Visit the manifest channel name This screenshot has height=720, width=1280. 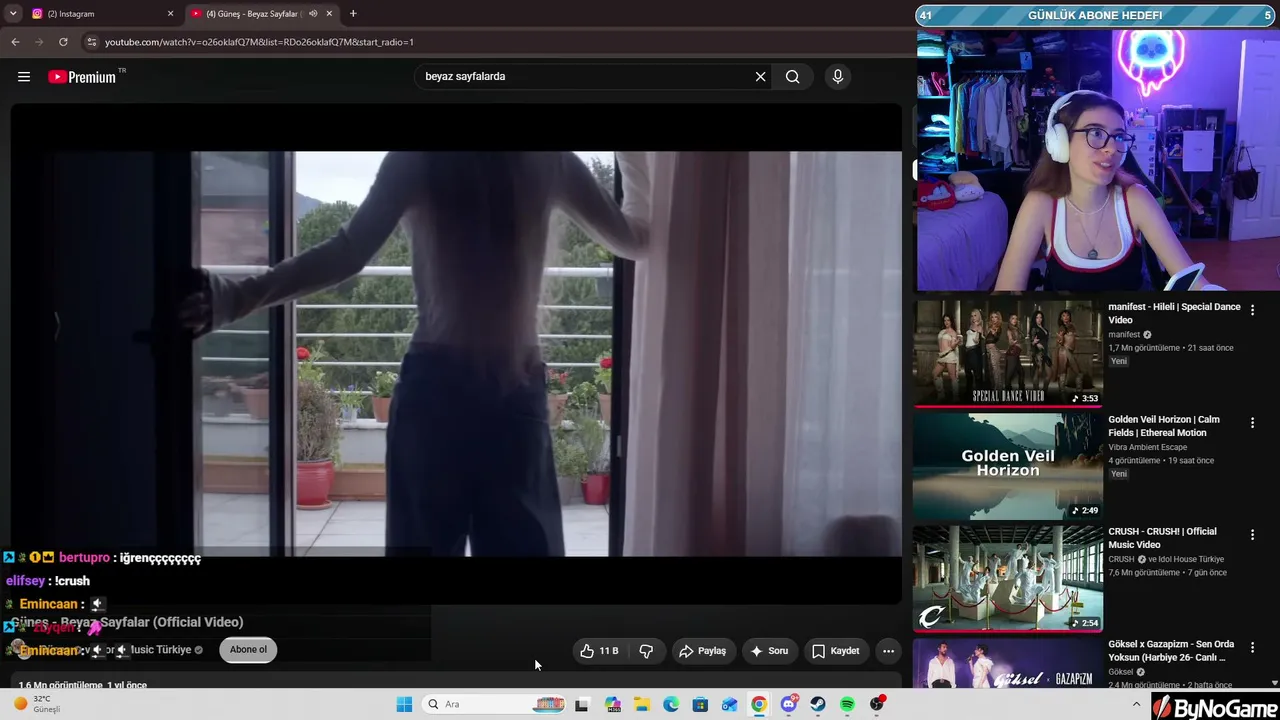[1124, 335]
